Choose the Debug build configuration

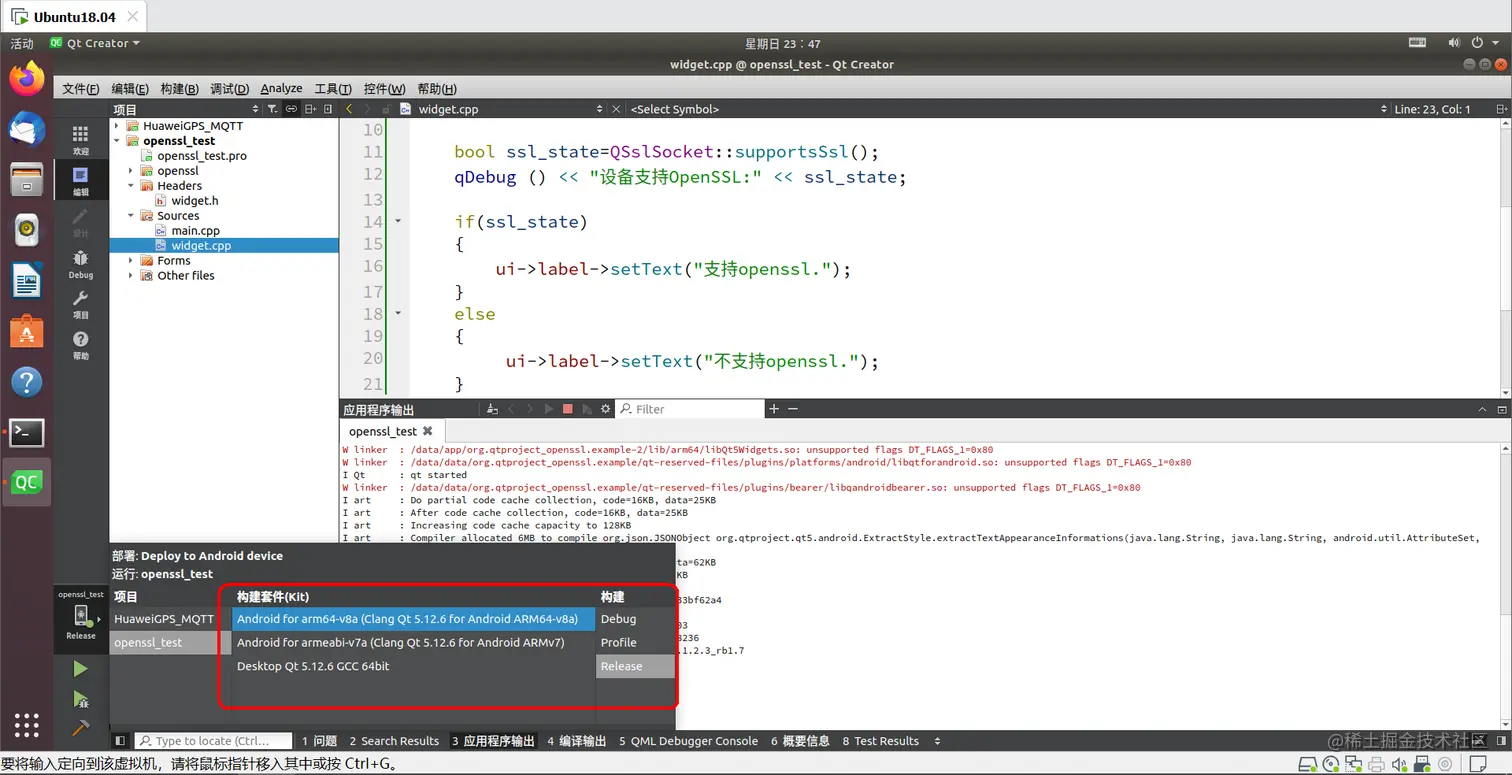click(636, 619)
